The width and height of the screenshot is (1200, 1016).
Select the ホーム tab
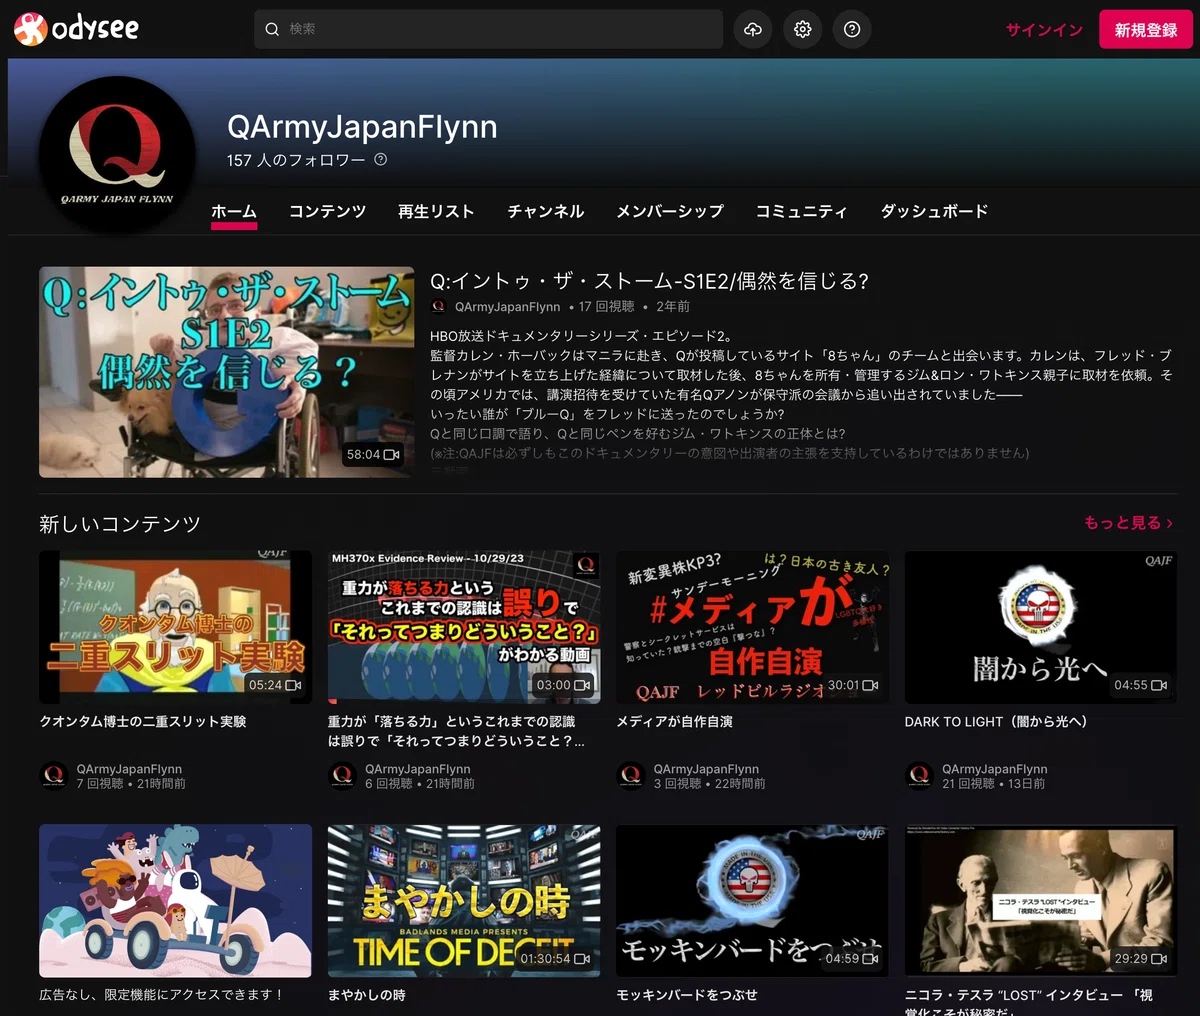point(234,212)
